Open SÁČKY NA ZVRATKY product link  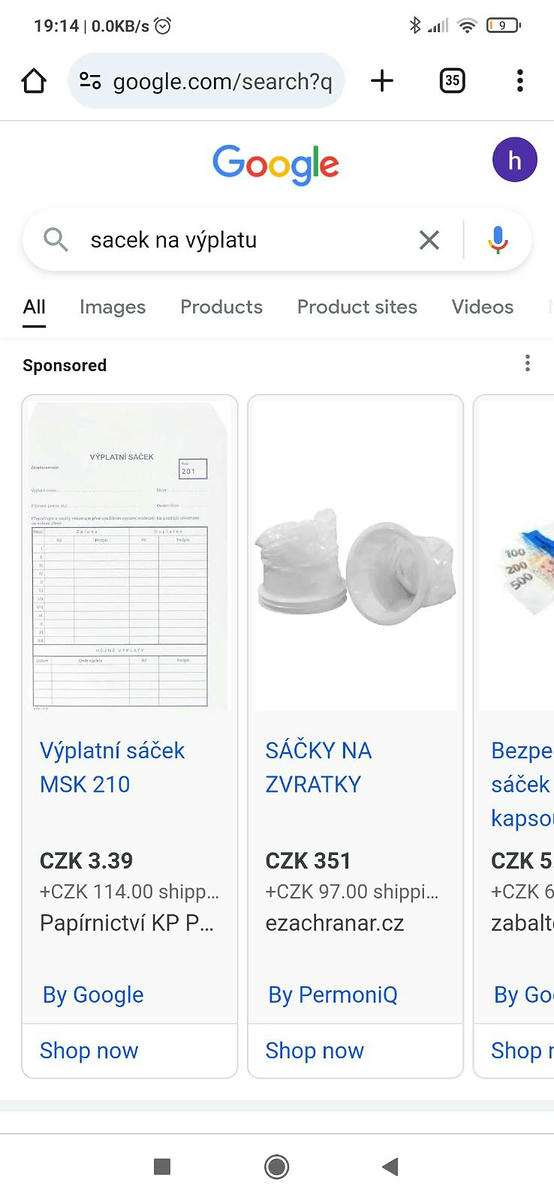point(318,767)
